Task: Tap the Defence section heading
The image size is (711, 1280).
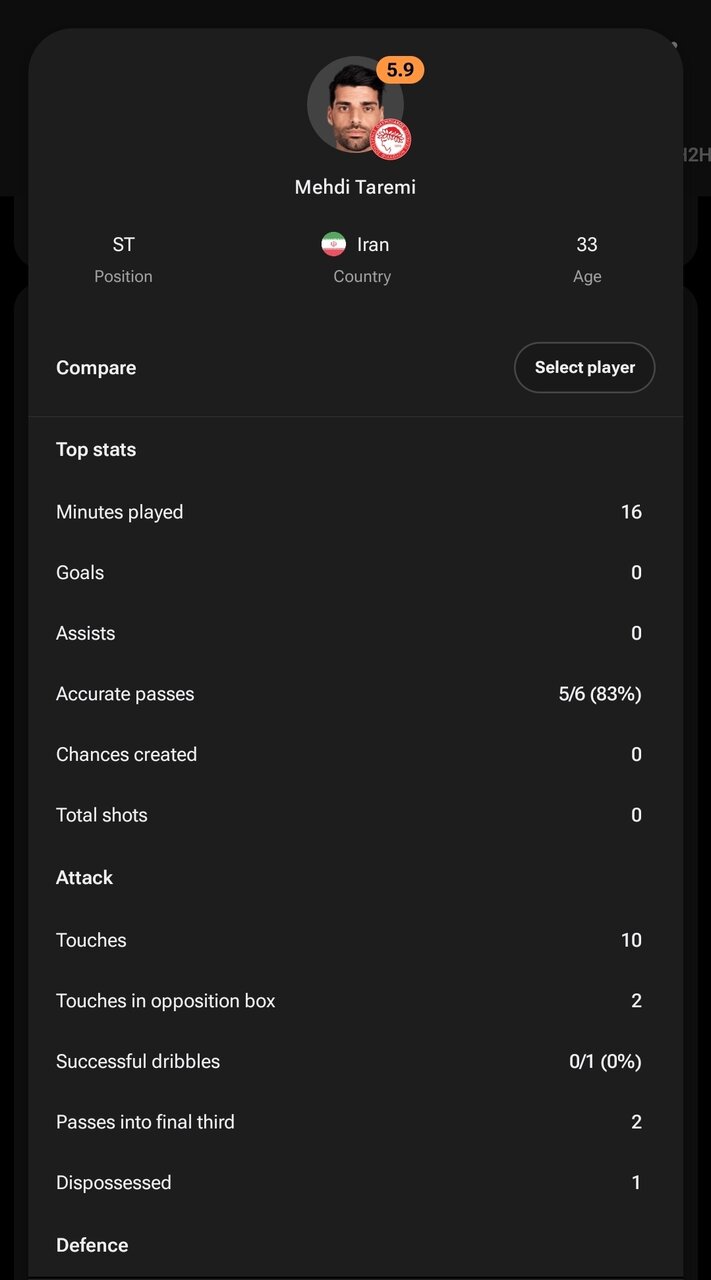Action: (x=92, y=1245)
